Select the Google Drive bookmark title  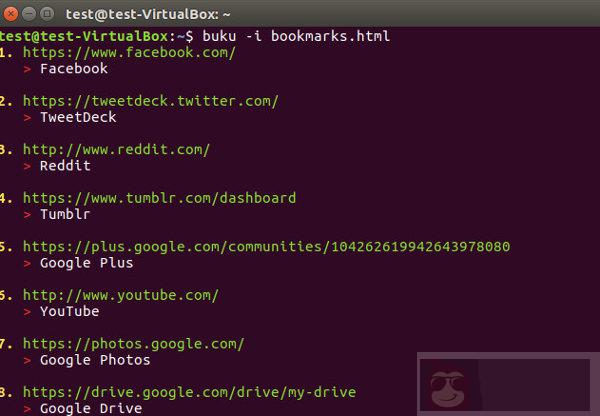pos(91,408)
